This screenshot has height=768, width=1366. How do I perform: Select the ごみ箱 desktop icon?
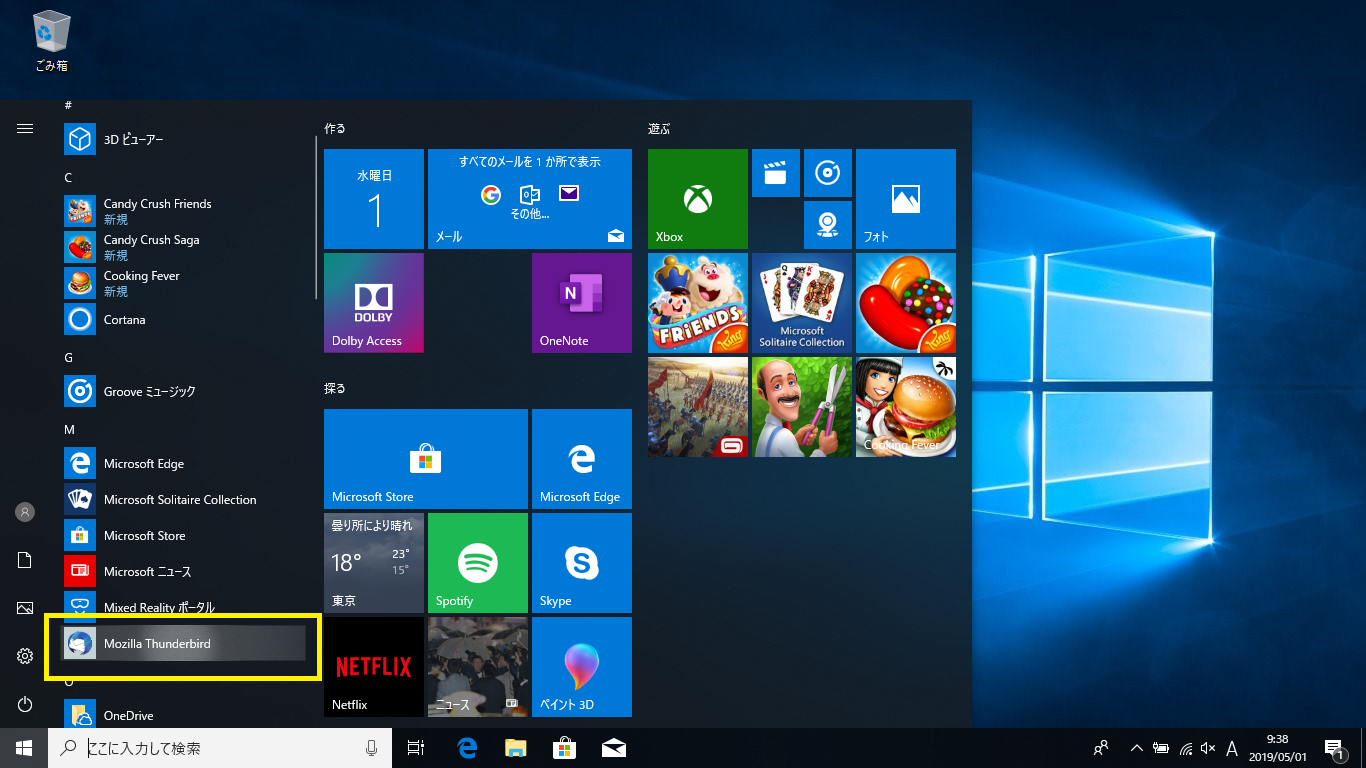click(50, 41)
